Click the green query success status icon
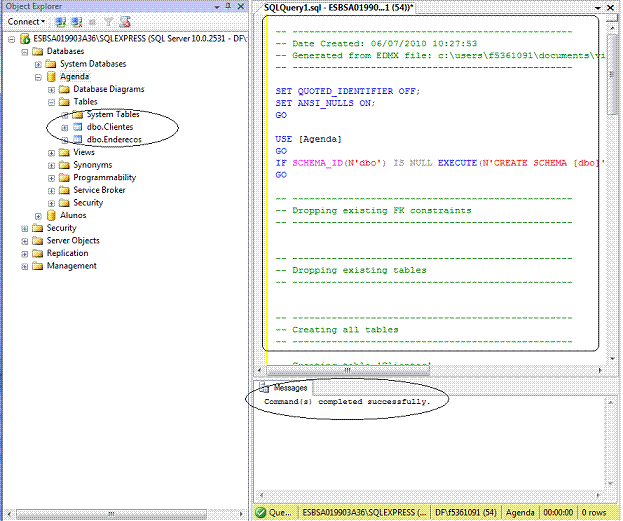This screenshot has height=521, width=623. coord(261,513)
